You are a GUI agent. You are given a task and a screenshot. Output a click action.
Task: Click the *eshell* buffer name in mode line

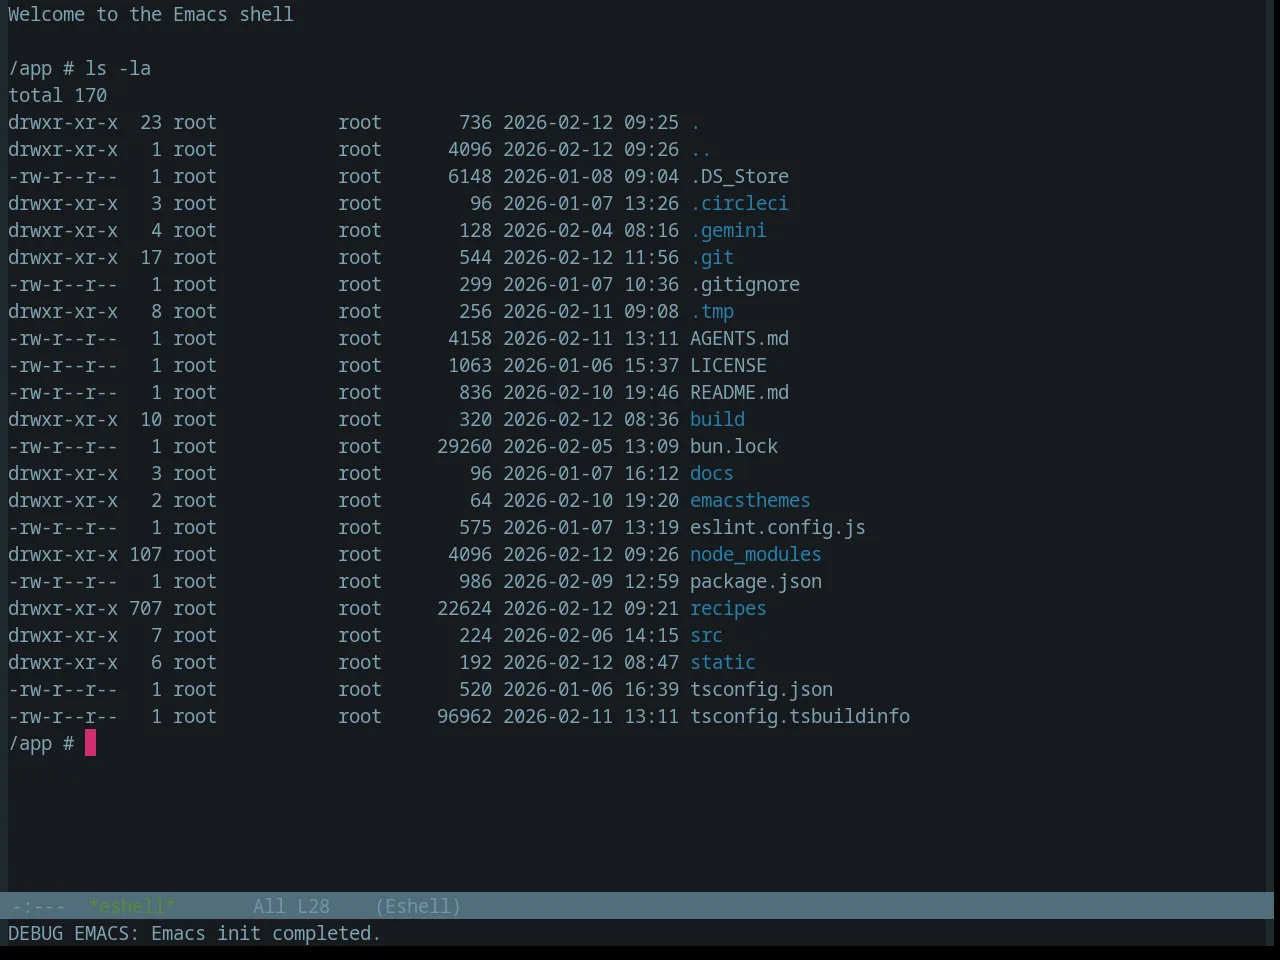click(x=132, y=906)
